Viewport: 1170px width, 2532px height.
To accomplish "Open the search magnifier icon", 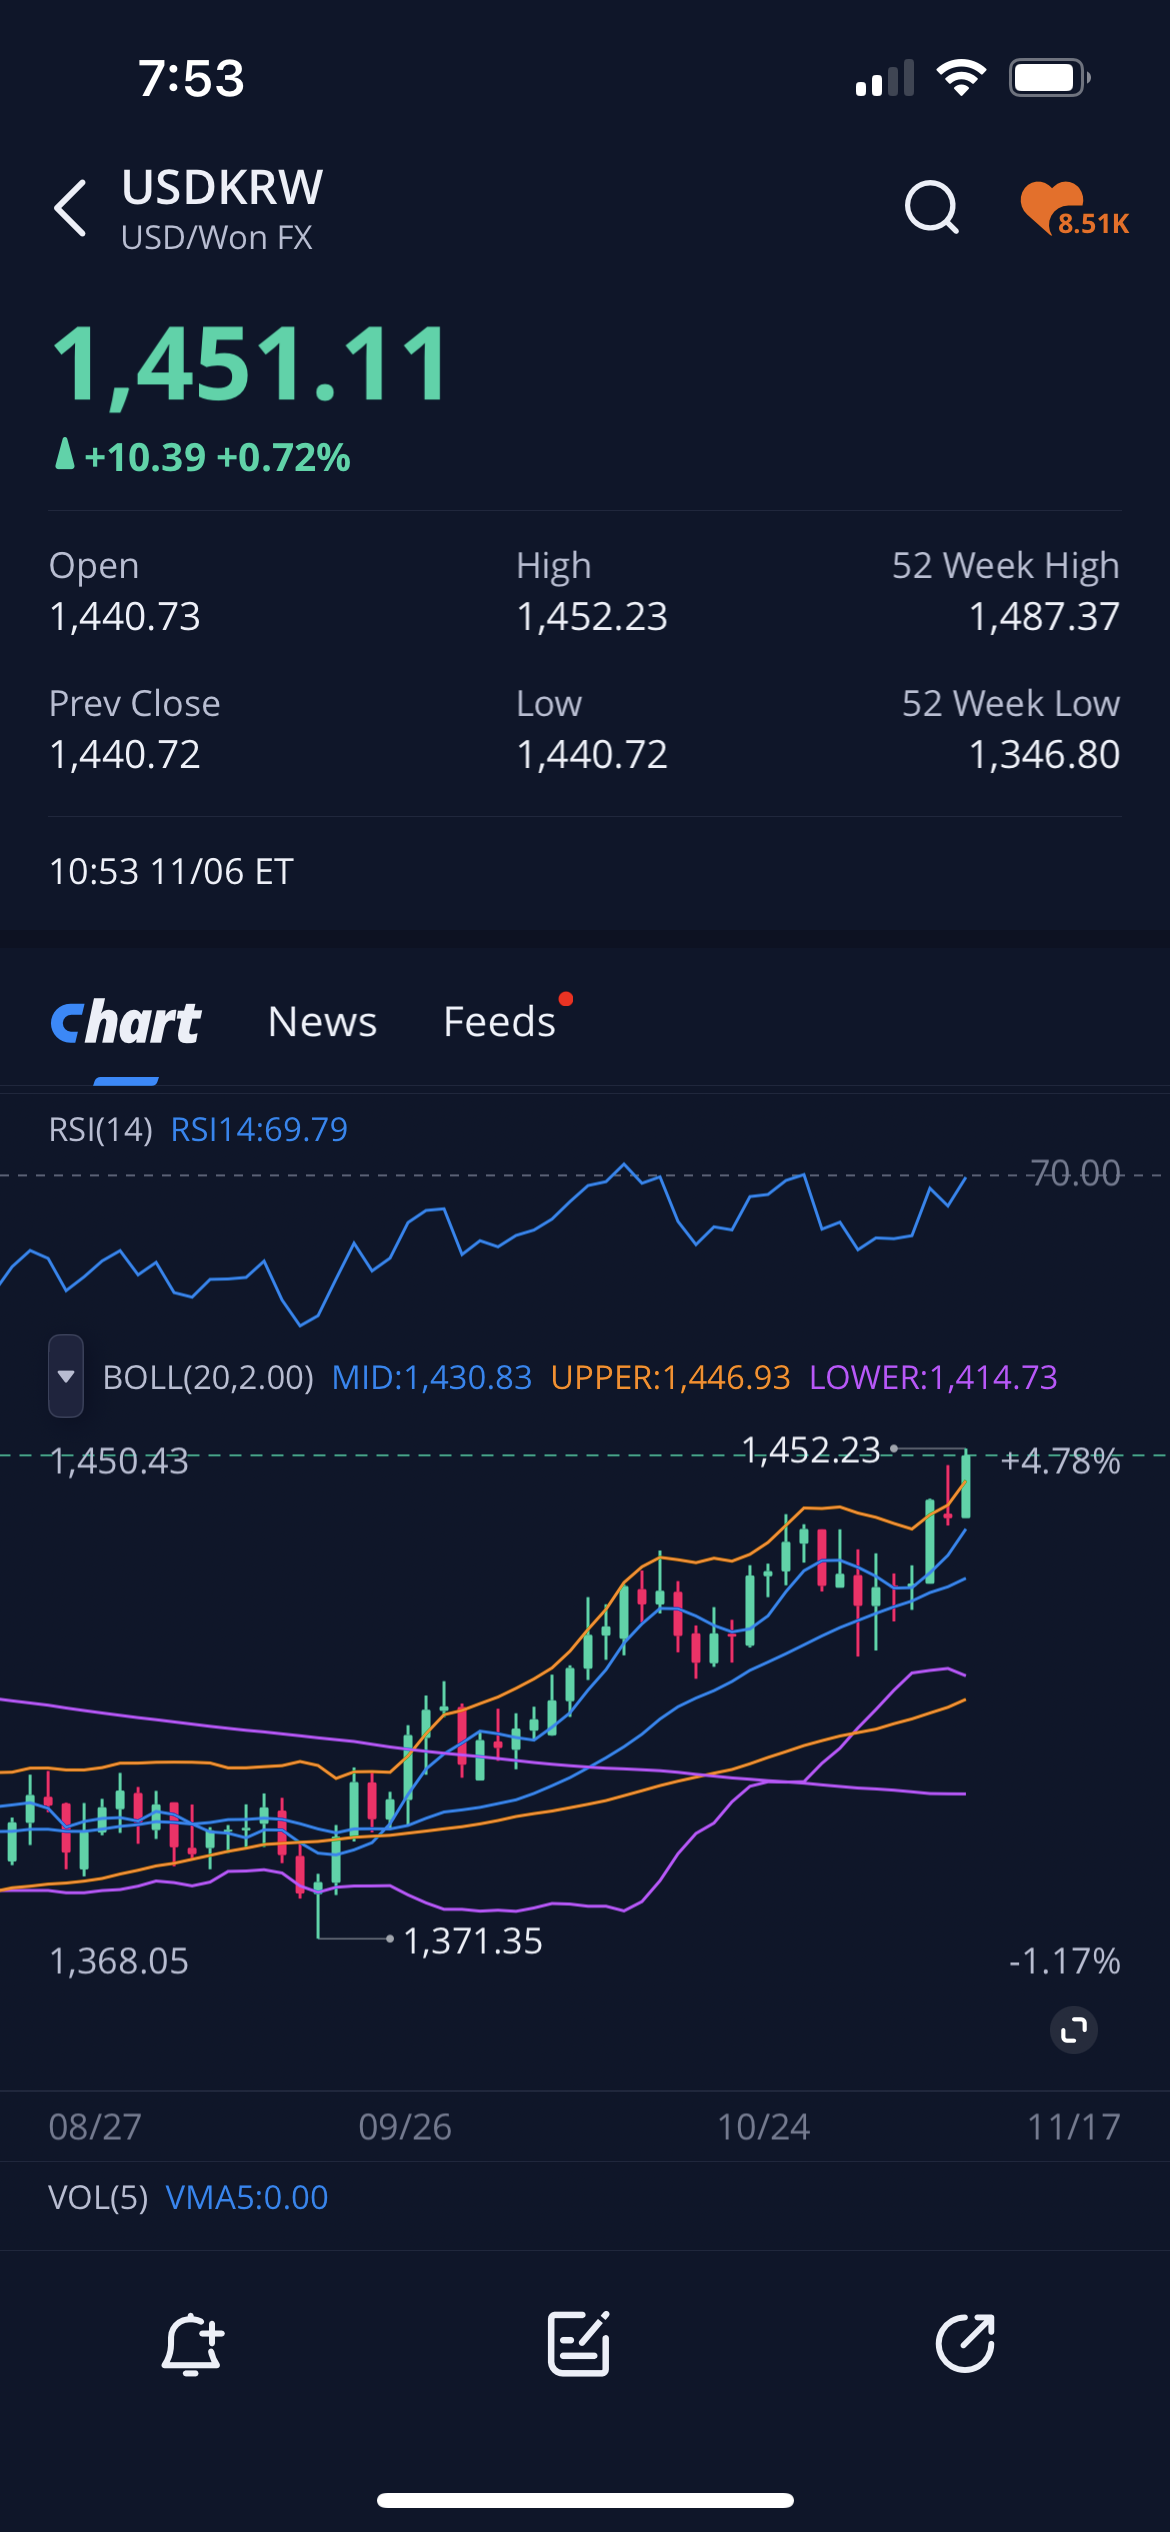I will (931, 208).
